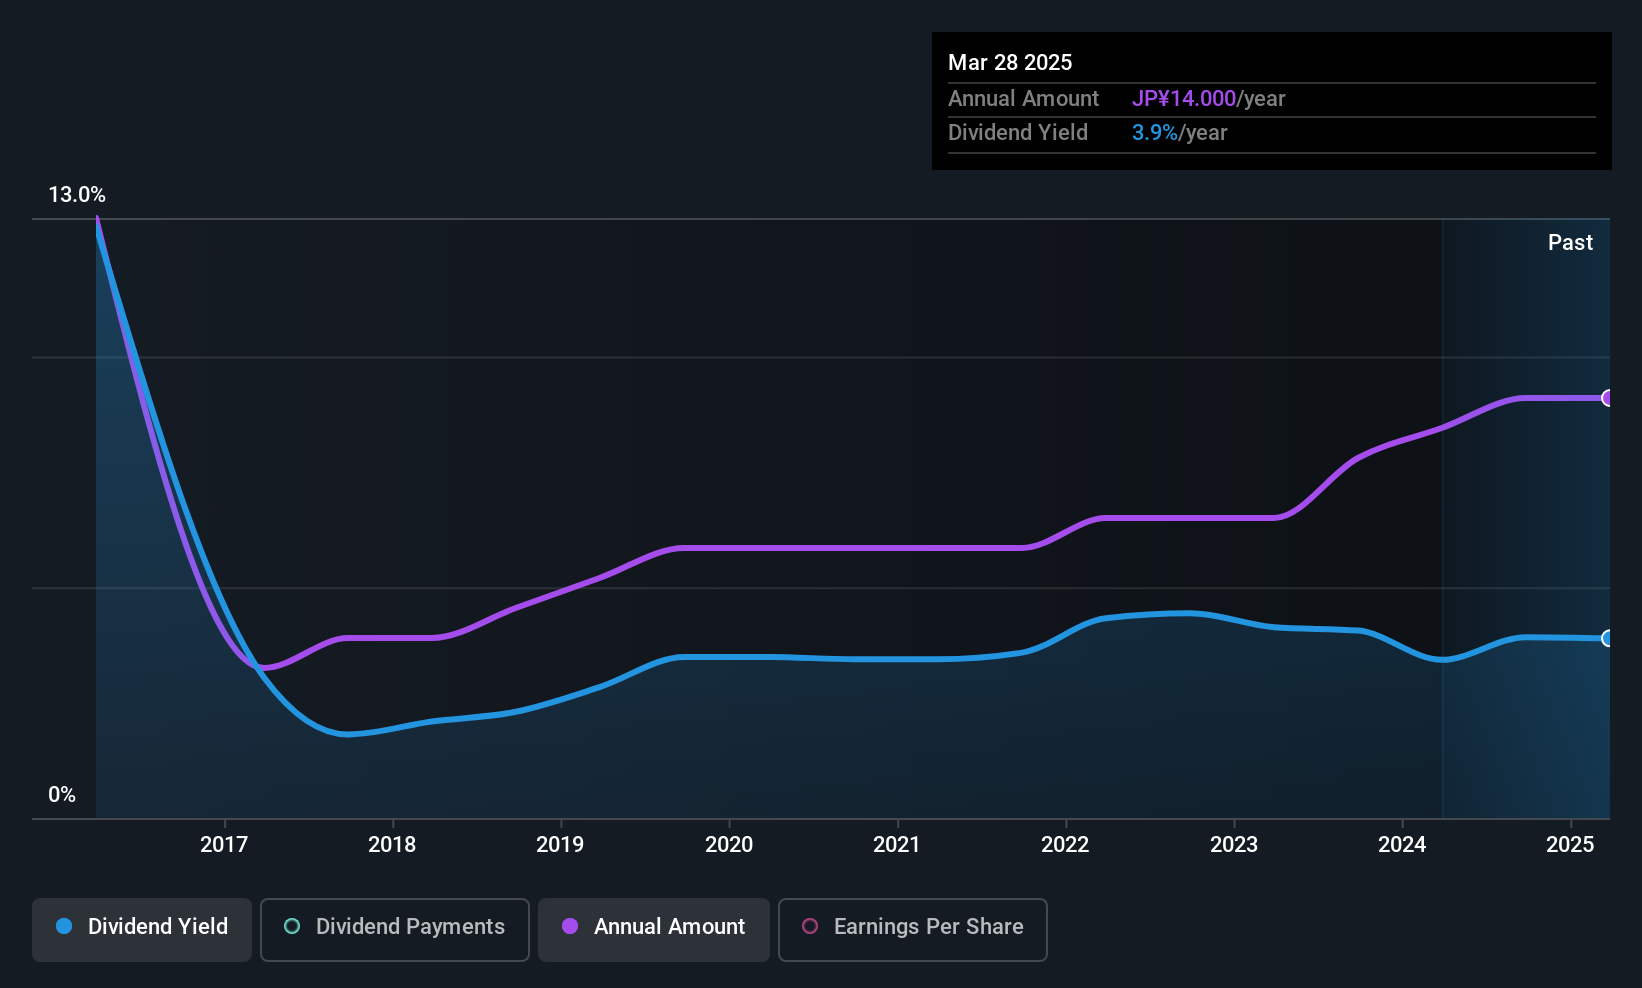Enable the Dividend Payments legend series

[394, 927]
